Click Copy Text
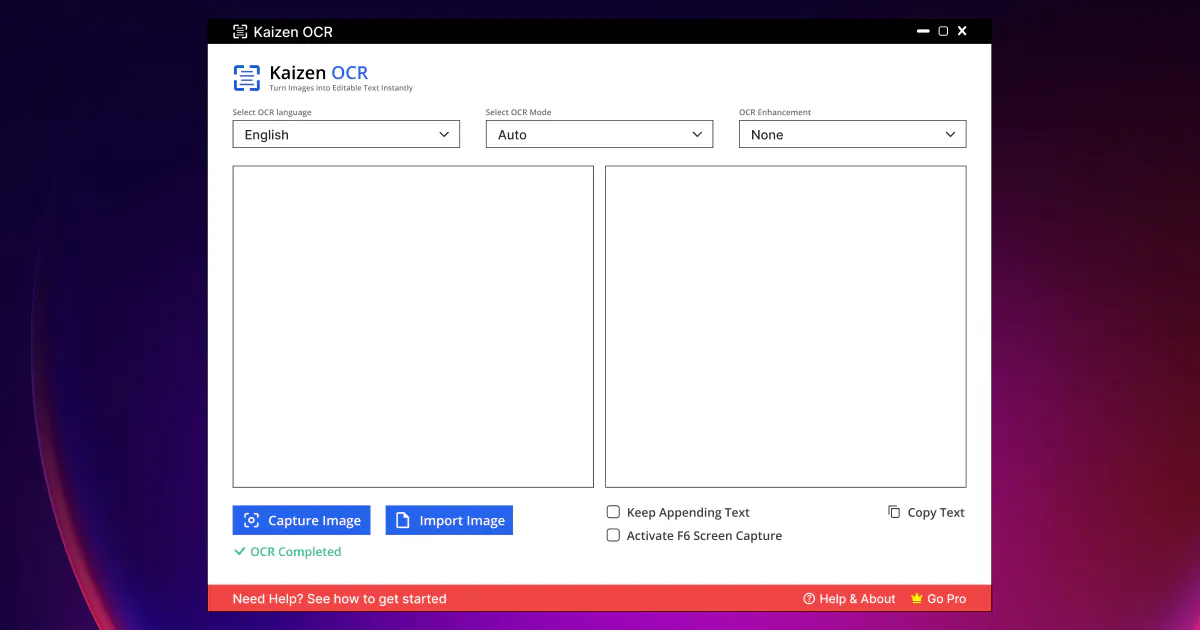This screenshot has height=630, width=1200. coord(926,512)
